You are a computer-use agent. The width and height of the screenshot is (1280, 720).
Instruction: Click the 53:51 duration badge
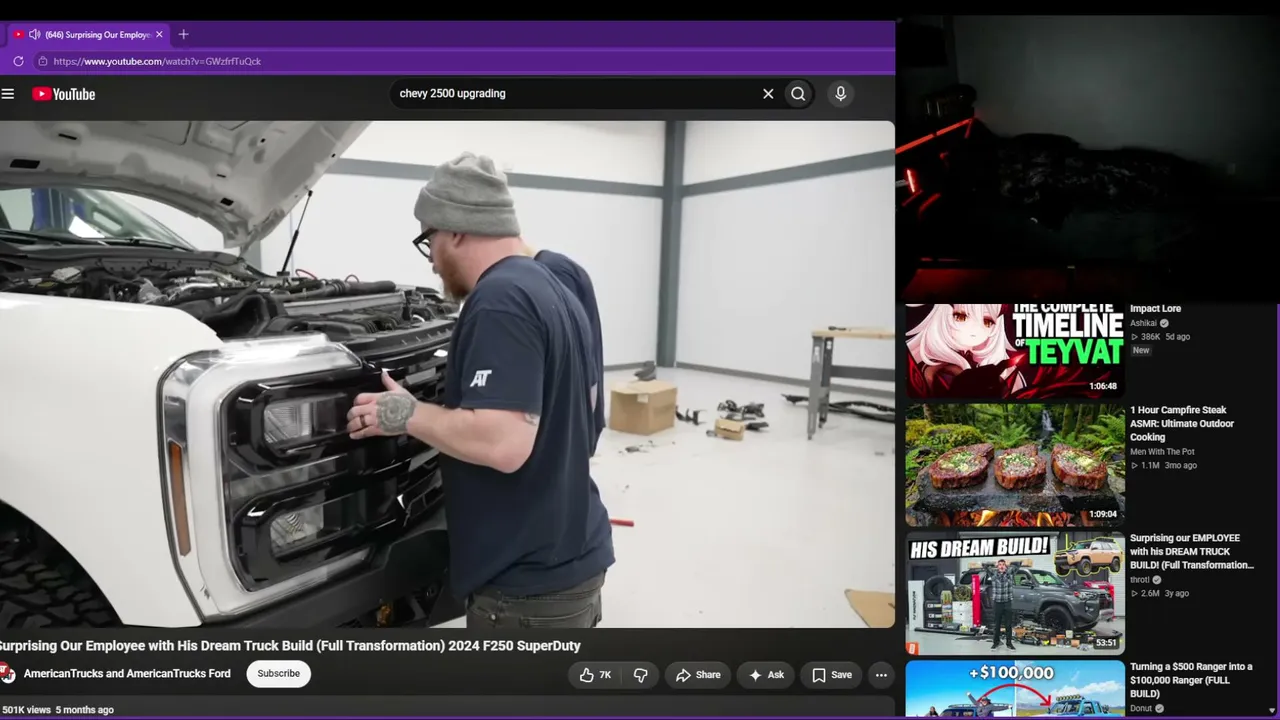tap(1106, 643)
